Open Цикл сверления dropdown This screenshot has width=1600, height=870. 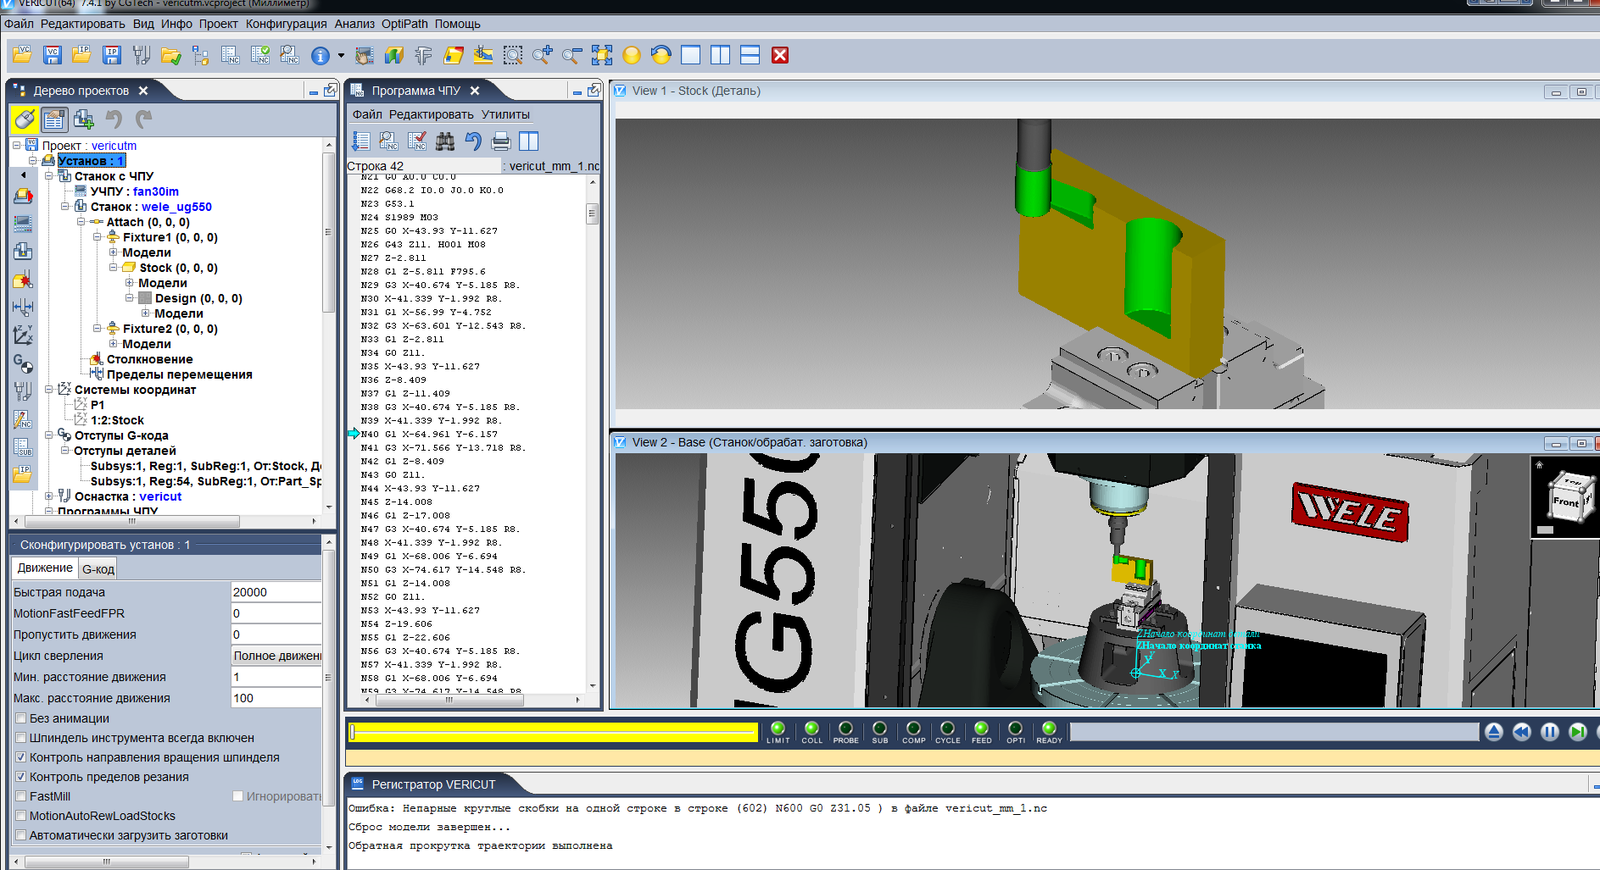[276, 656]
